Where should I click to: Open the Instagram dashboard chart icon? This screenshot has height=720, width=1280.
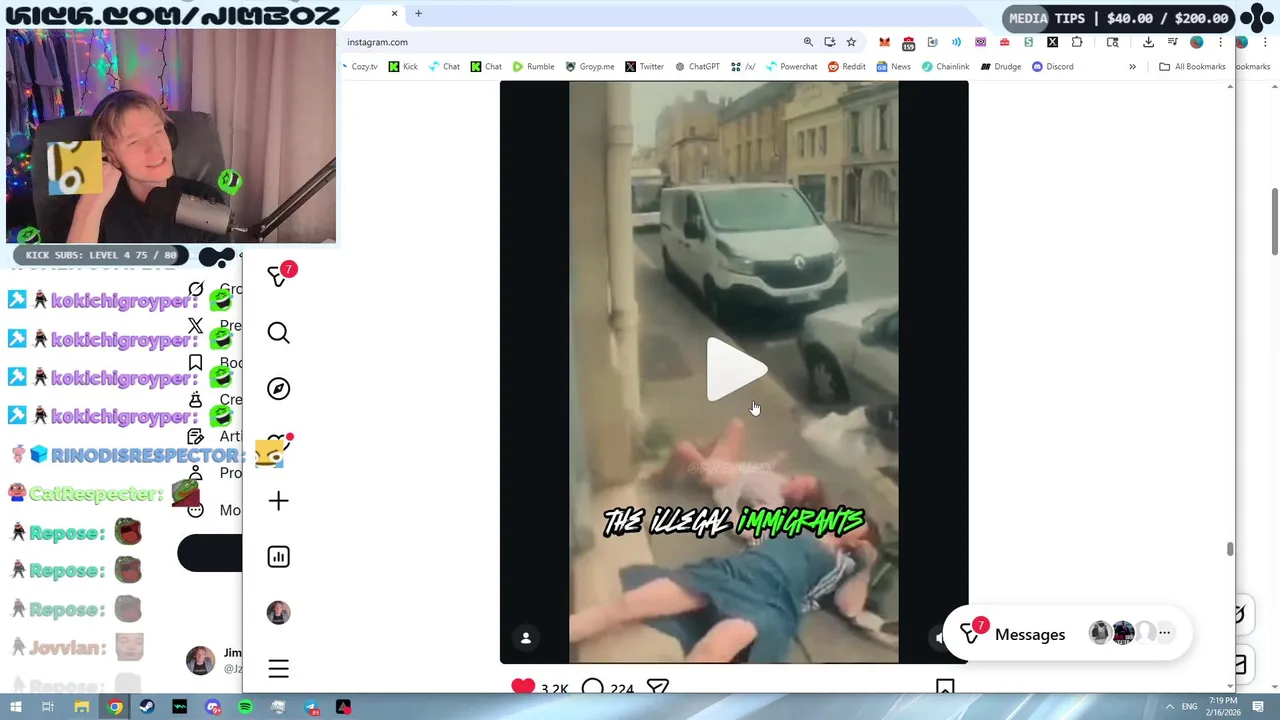point(279,557)
